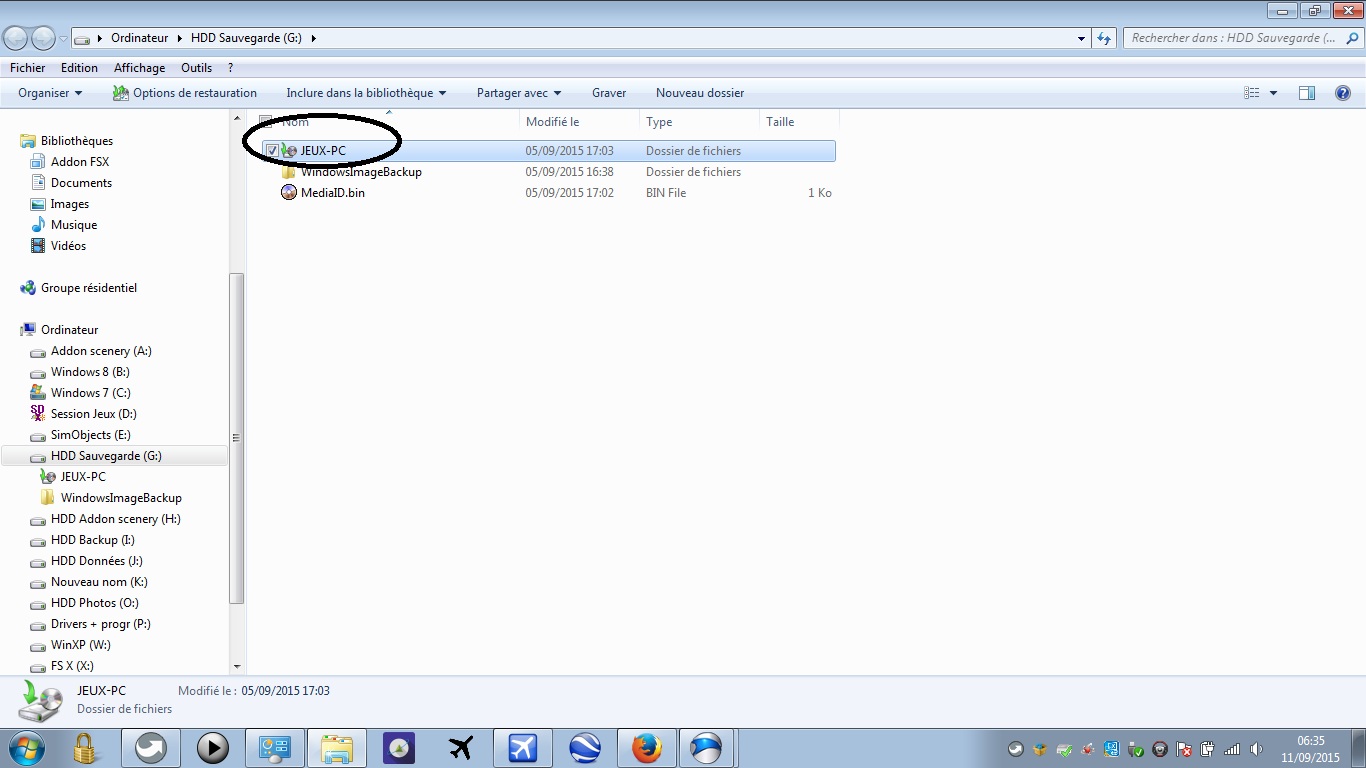Image resolution: width=1366 pixels, height=768 pixels.
Task: Select Windows 7 (C:) in navigation tree
Action: 90,393
